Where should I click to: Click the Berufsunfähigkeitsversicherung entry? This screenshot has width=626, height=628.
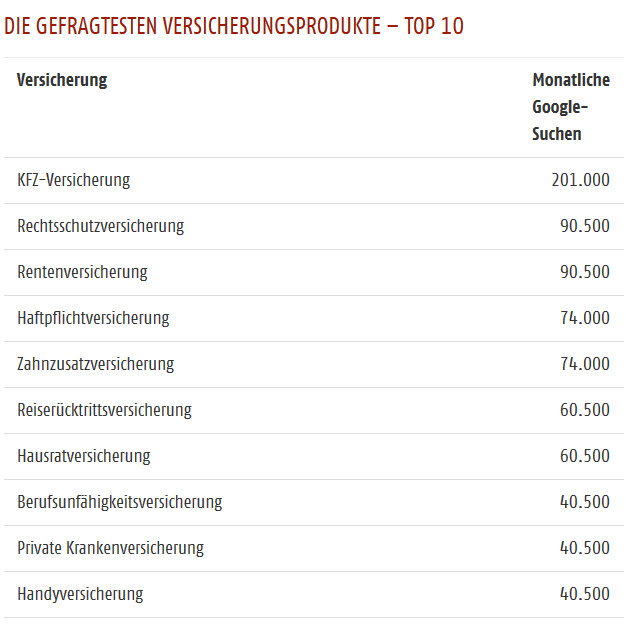[120, 502]
